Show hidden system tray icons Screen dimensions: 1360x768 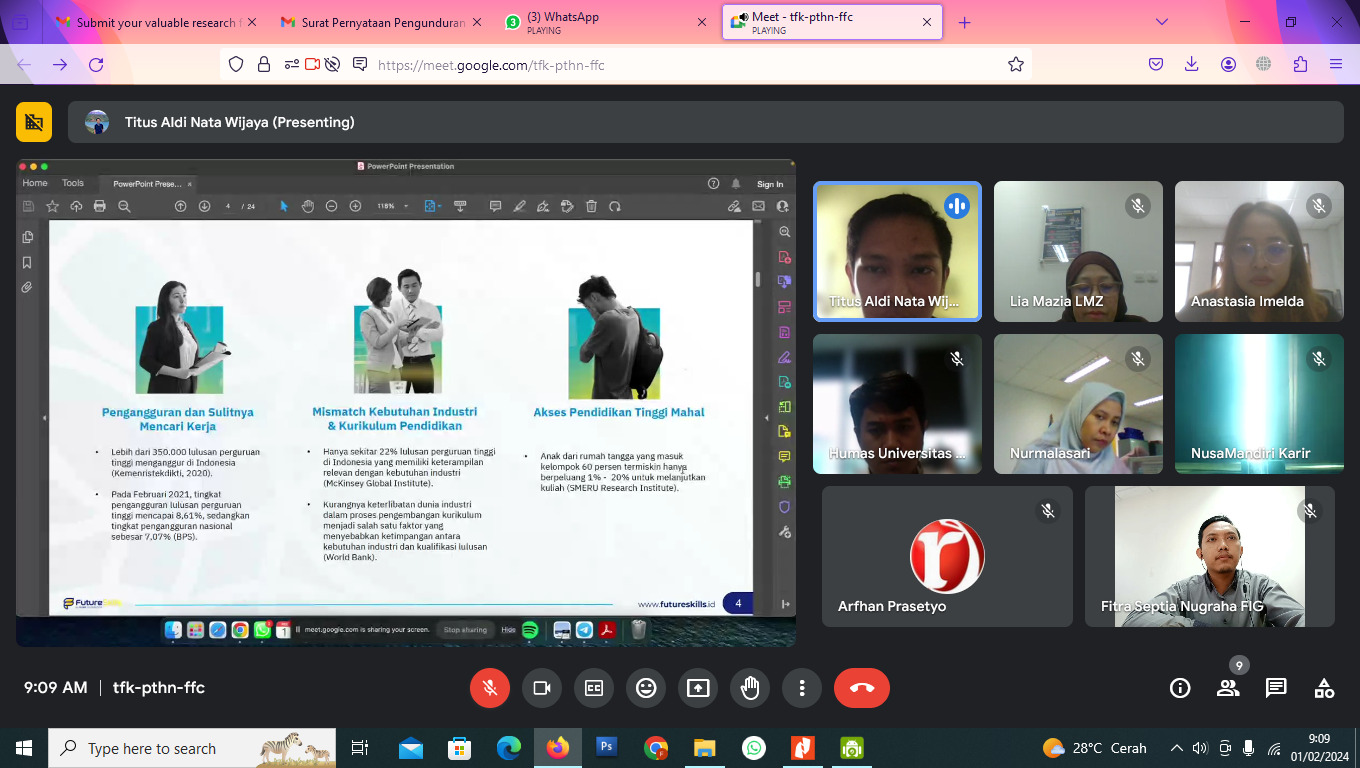[1176, 748]
